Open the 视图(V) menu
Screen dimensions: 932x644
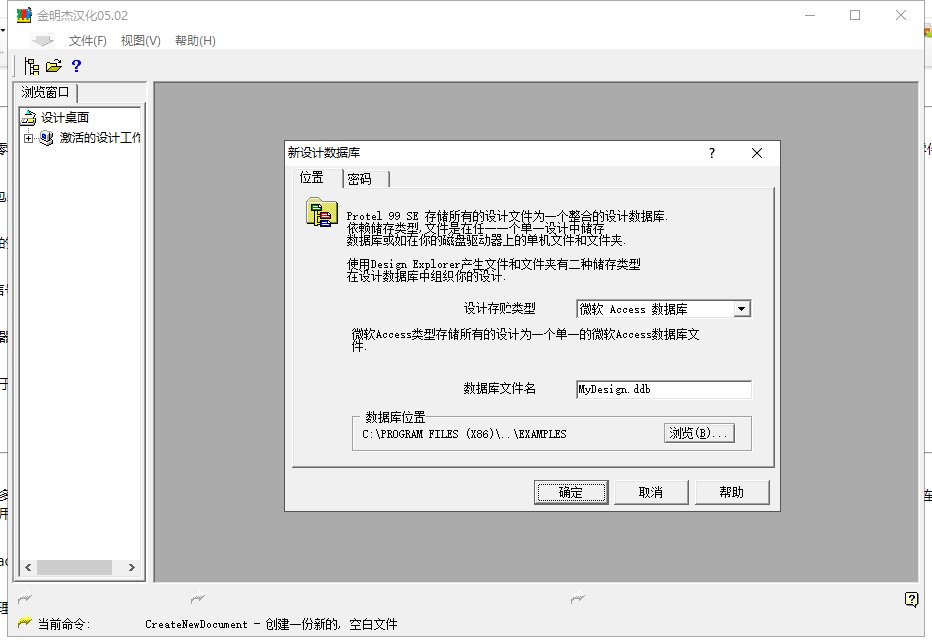click(140, 40)
